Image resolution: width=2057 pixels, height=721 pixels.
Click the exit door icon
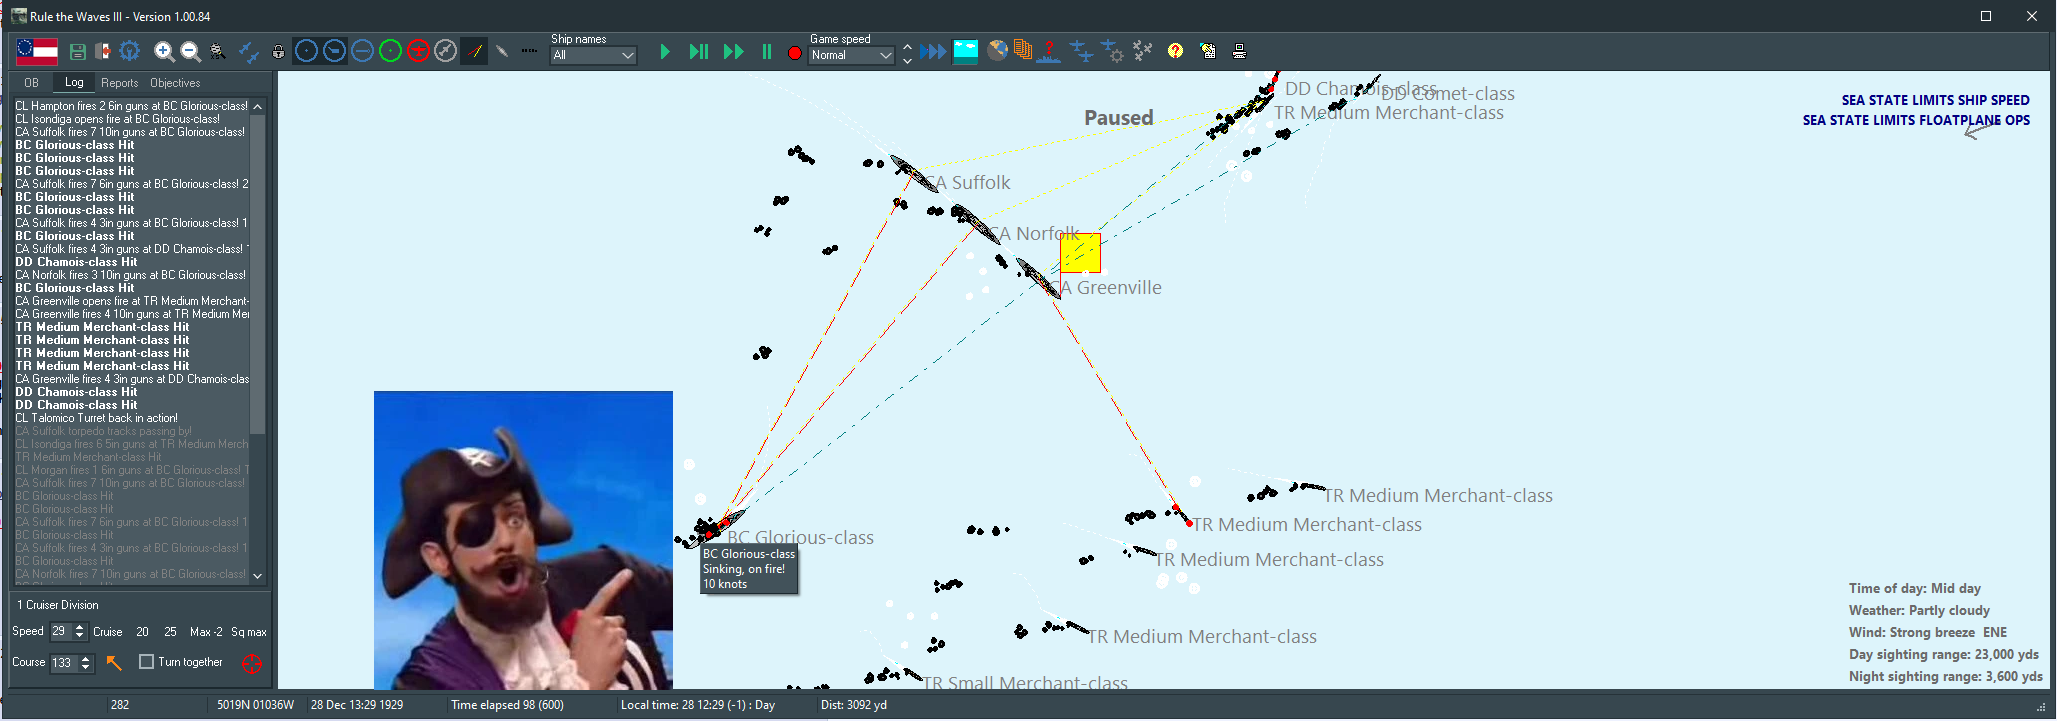point(103,51)
